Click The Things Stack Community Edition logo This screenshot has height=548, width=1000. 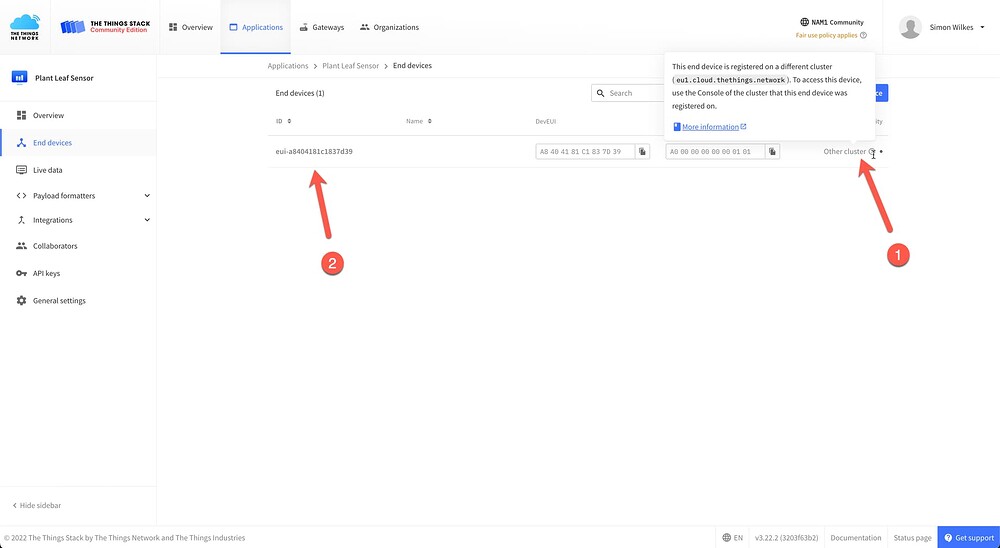click(x=105, y=27)
